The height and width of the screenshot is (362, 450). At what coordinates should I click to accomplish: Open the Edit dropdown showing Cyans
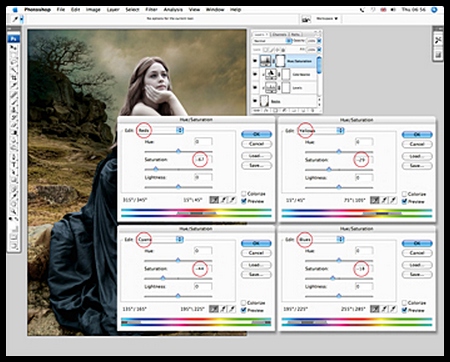pos(160,239)
